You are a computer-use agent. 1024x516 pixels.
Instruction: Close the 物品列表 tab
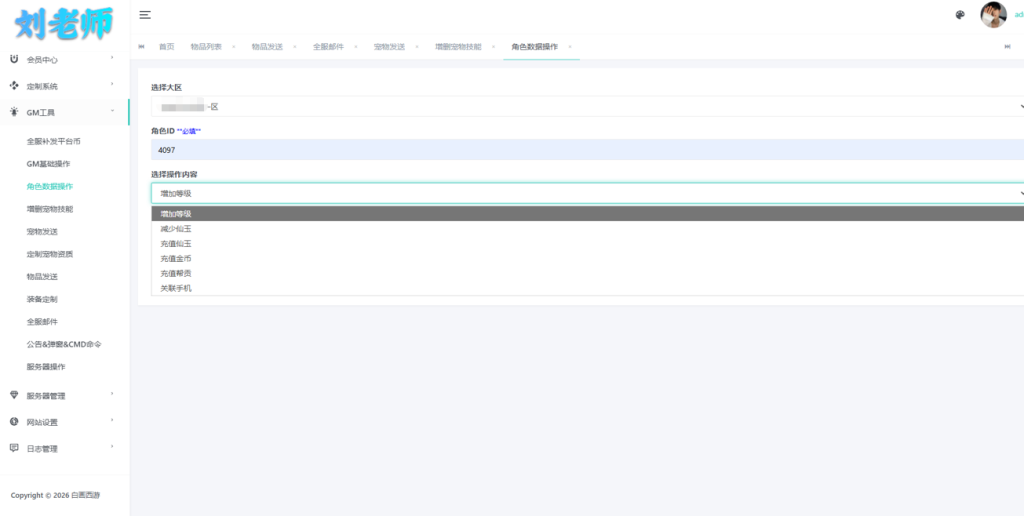pyautogui.click(x=233, y=47)
